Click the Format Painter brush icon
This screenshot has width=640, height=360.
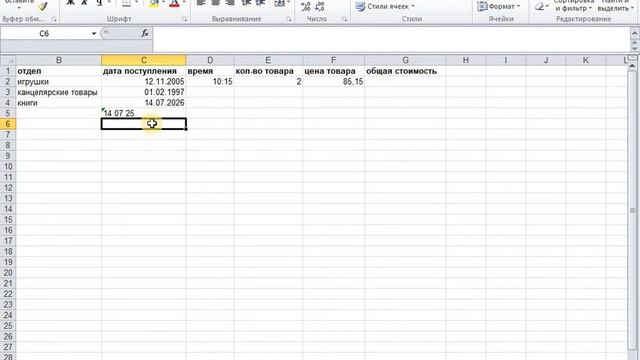(43, 6)
